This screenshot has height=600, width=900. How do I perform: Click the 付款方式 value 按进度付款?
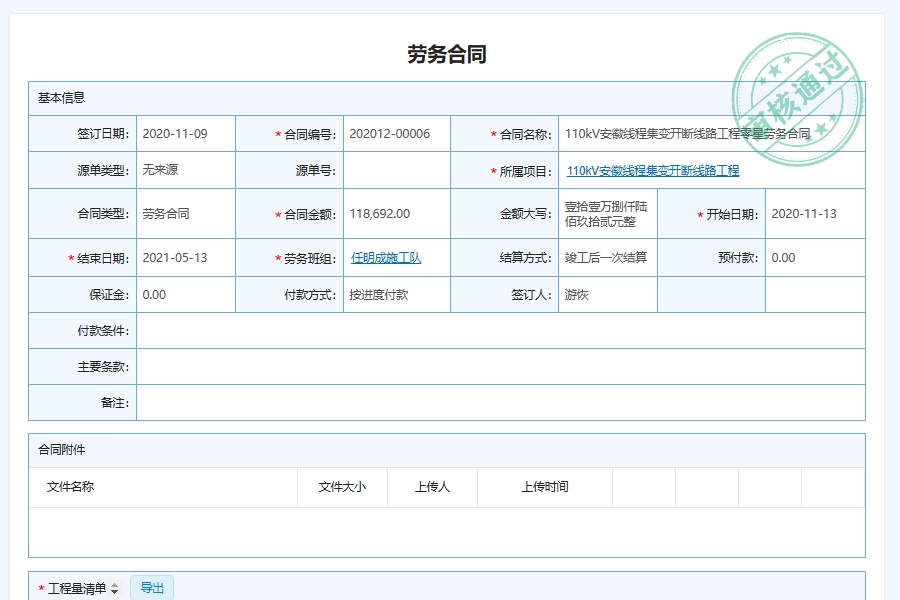[x=378, y=295]
